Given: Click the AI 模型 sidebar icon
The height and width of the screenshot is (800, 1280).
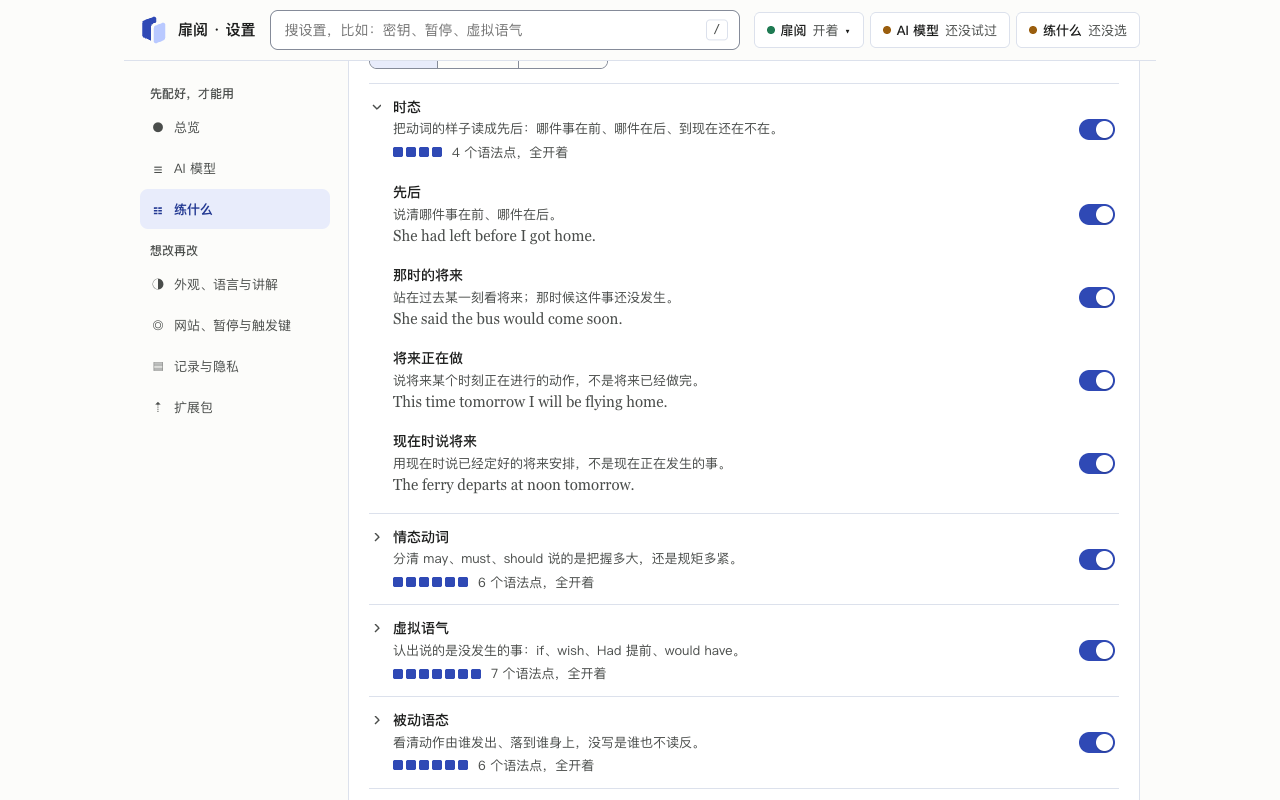Looking at the screenshot, I should coord(158,169).
